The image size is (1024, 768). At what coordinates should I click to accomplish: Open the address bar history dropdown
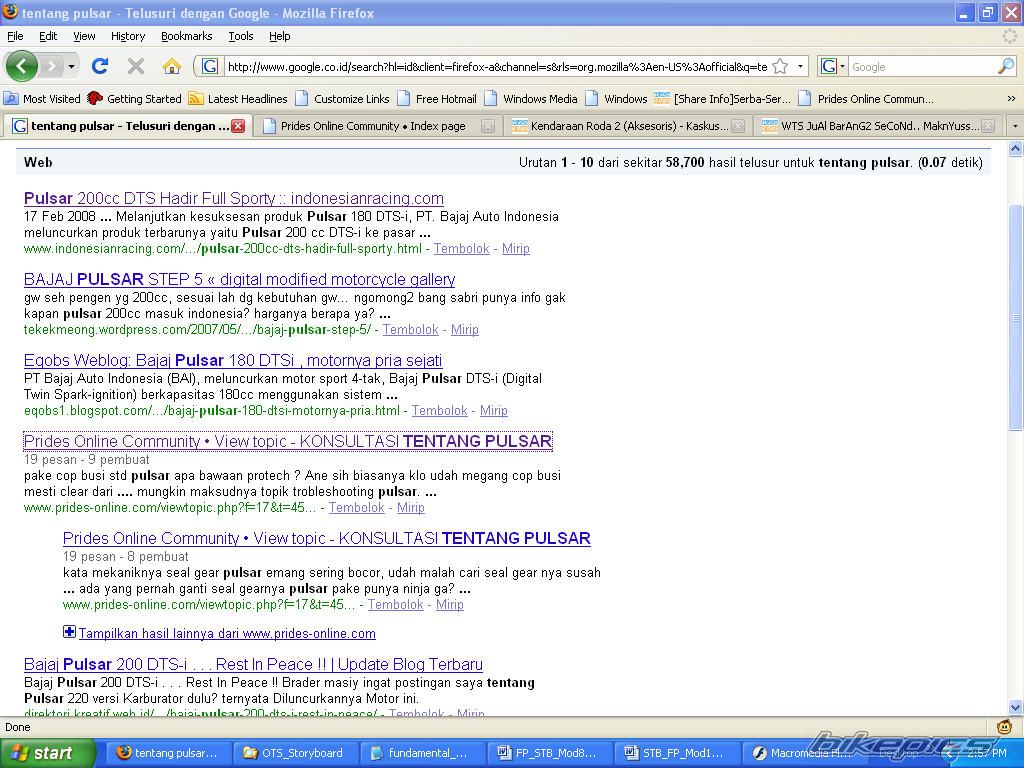(800, 67)
